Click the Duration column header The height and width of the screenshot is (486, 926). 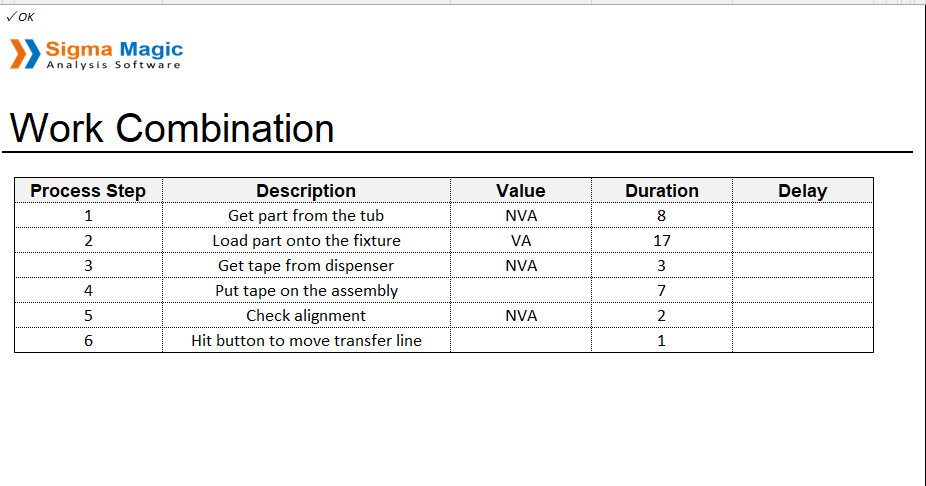662,191
